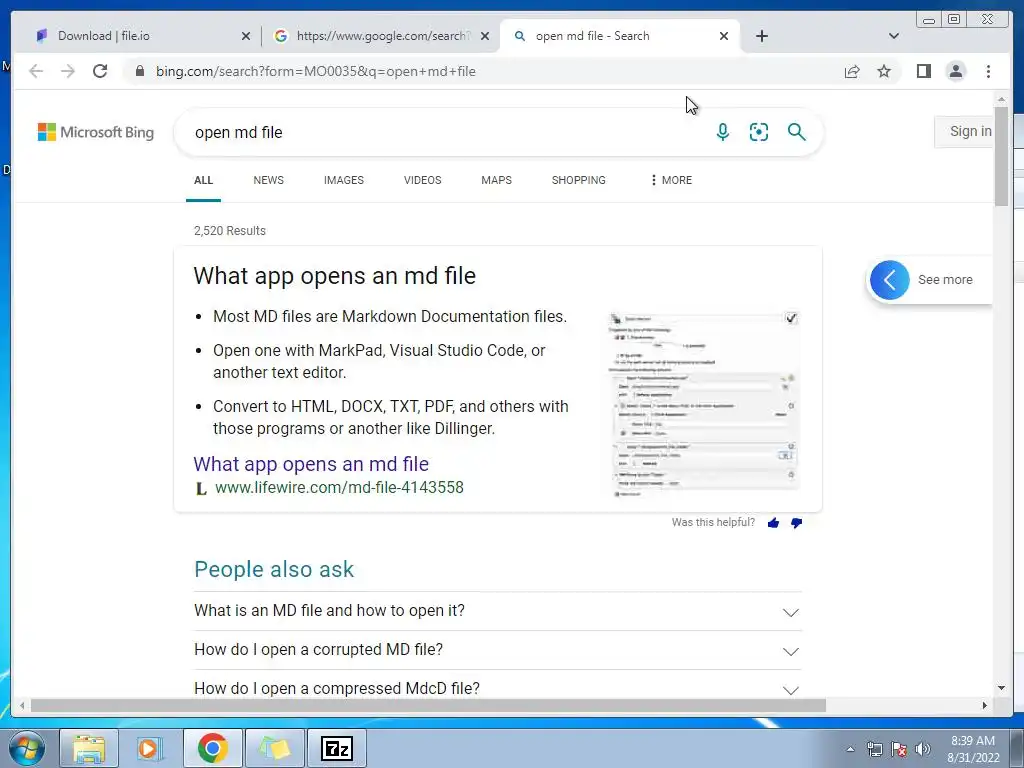Select the MAPS results tab
This screenshot has width=1024, height=768.
click(x=496, y=180)
